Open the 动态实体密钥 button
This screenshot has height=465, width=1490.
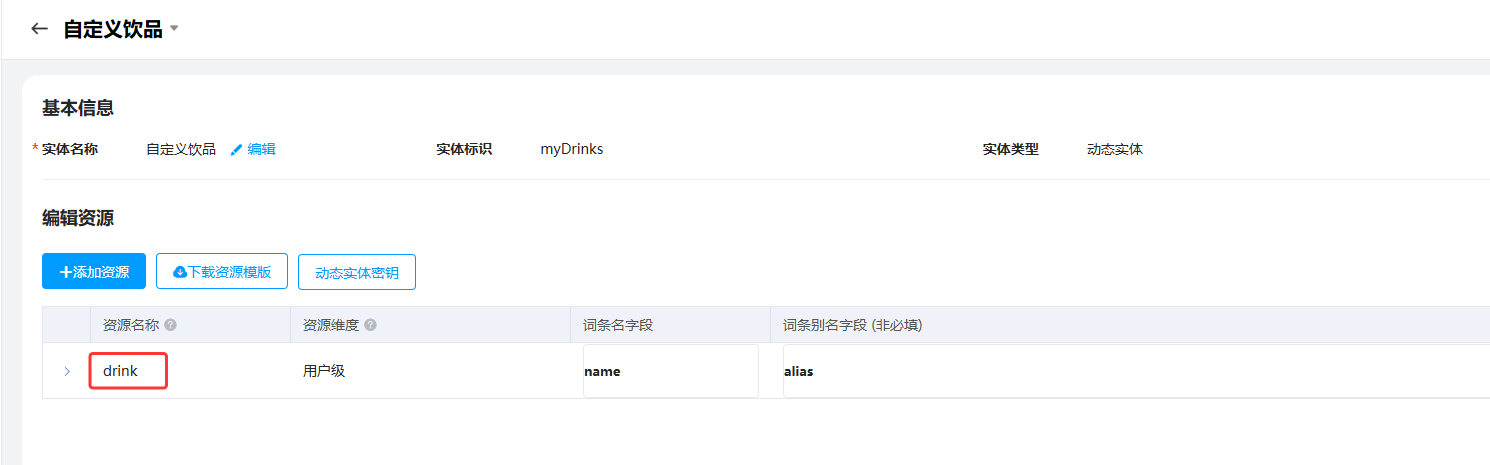click(357, 272)
